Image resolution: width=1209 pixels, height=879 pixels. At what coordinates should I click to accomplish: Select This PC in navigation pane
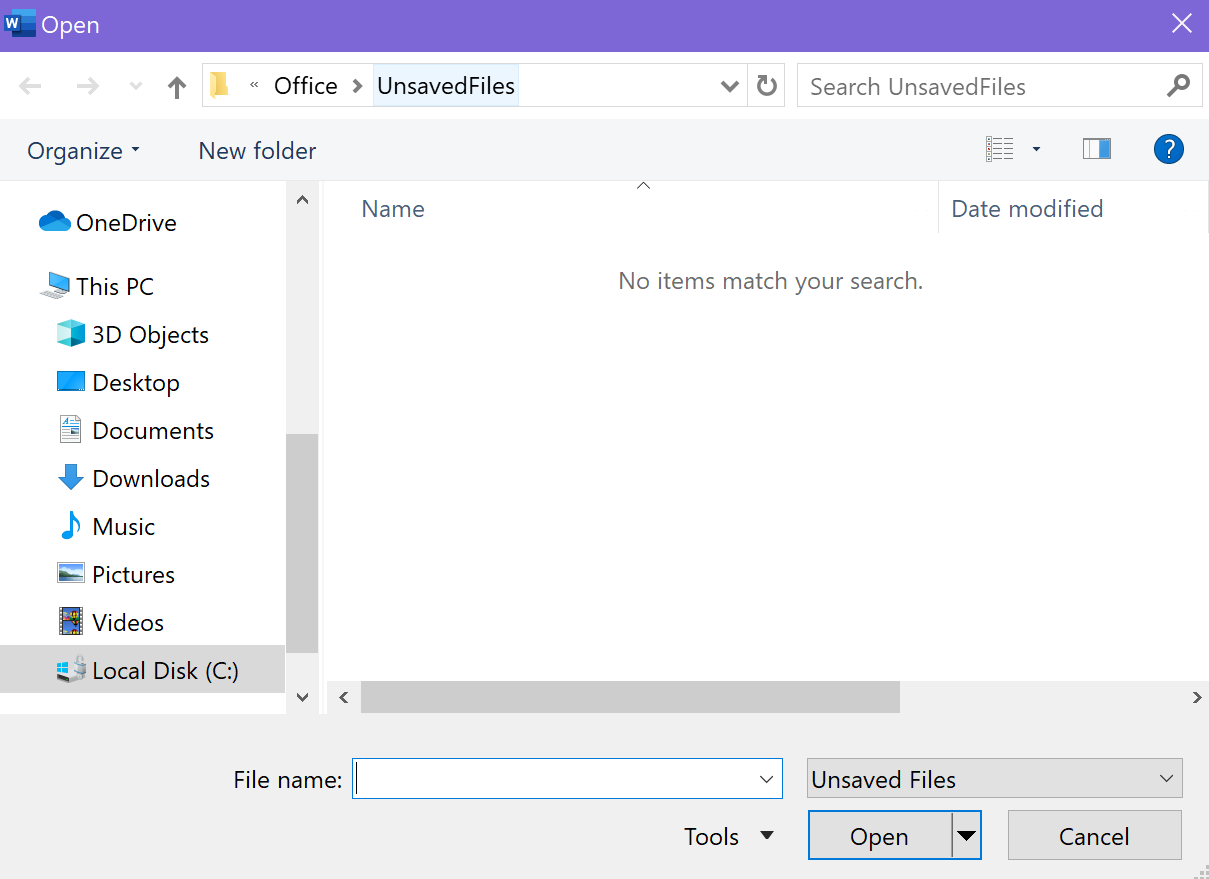click(97, 287)
